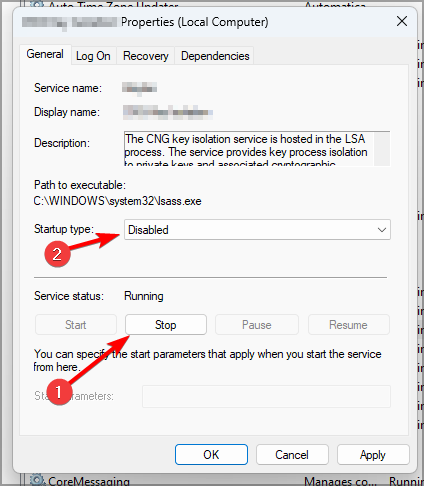Expand the Startup type dropdown
Viewport: 424px width, 486px height.
257,230
